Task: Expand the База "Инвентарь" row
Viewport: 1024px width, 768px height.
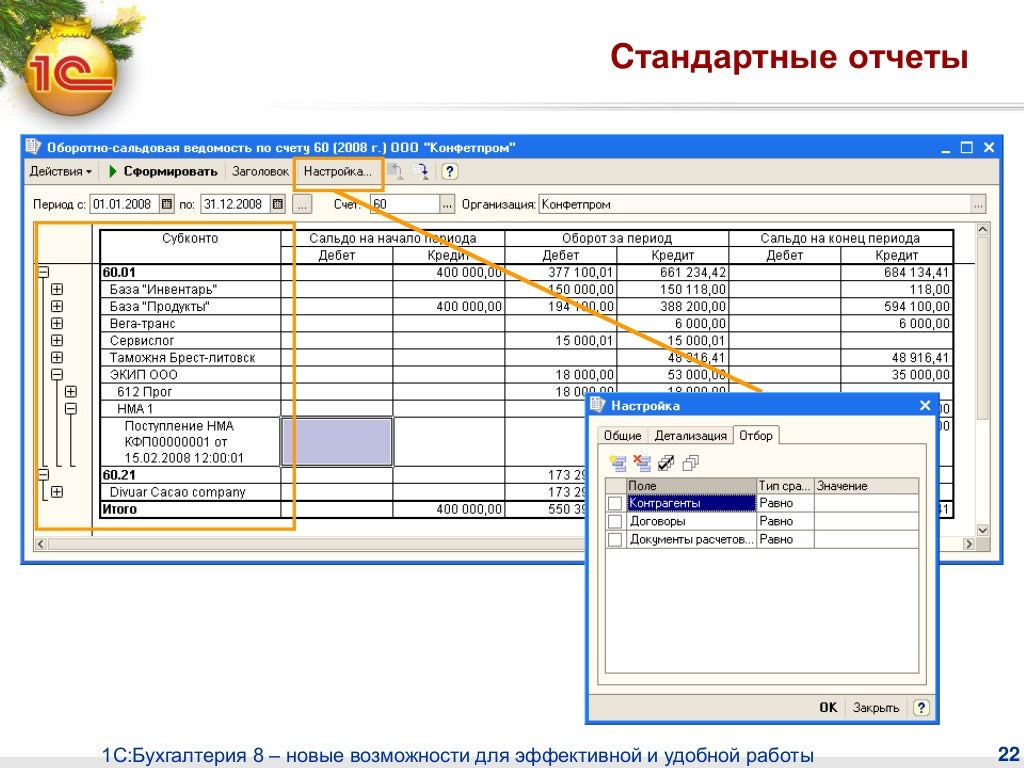Action: [x=57, y=289]
